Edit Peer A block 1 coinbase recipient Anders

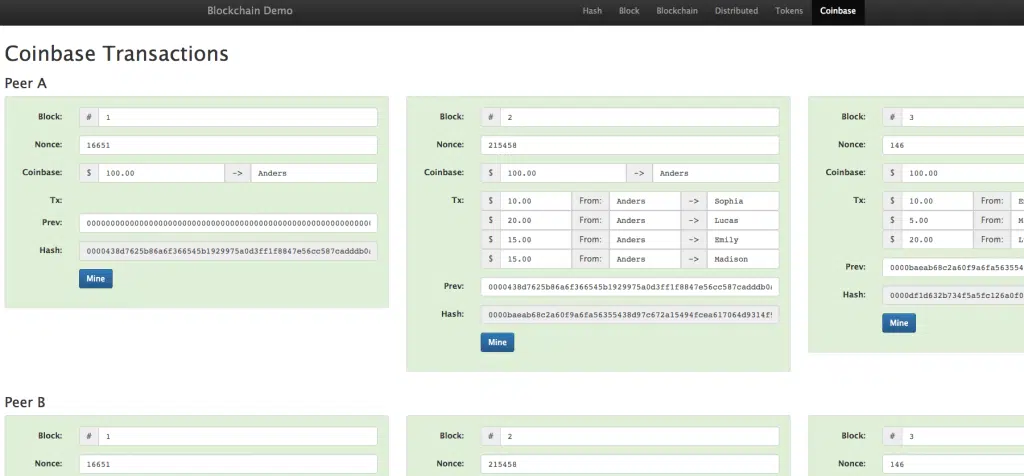point(314,173)
